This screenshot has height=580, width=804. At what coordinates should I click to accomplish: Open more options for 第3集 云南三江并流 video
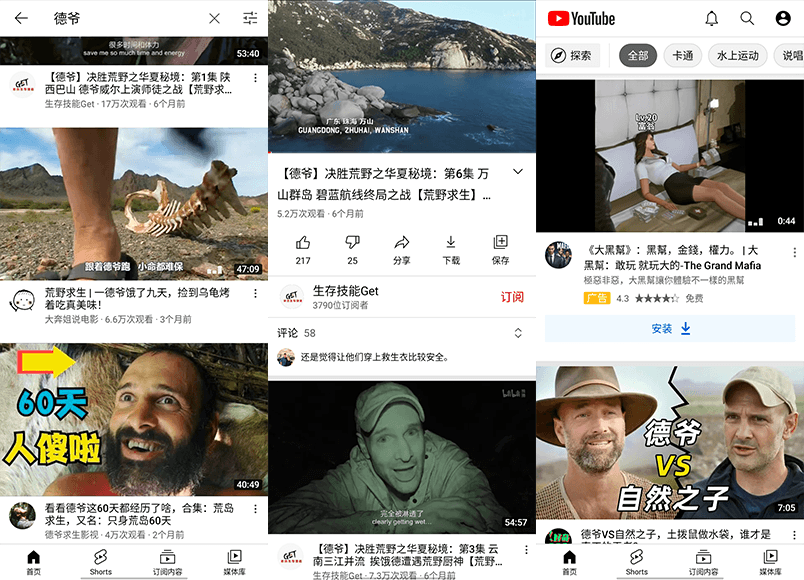526,550
